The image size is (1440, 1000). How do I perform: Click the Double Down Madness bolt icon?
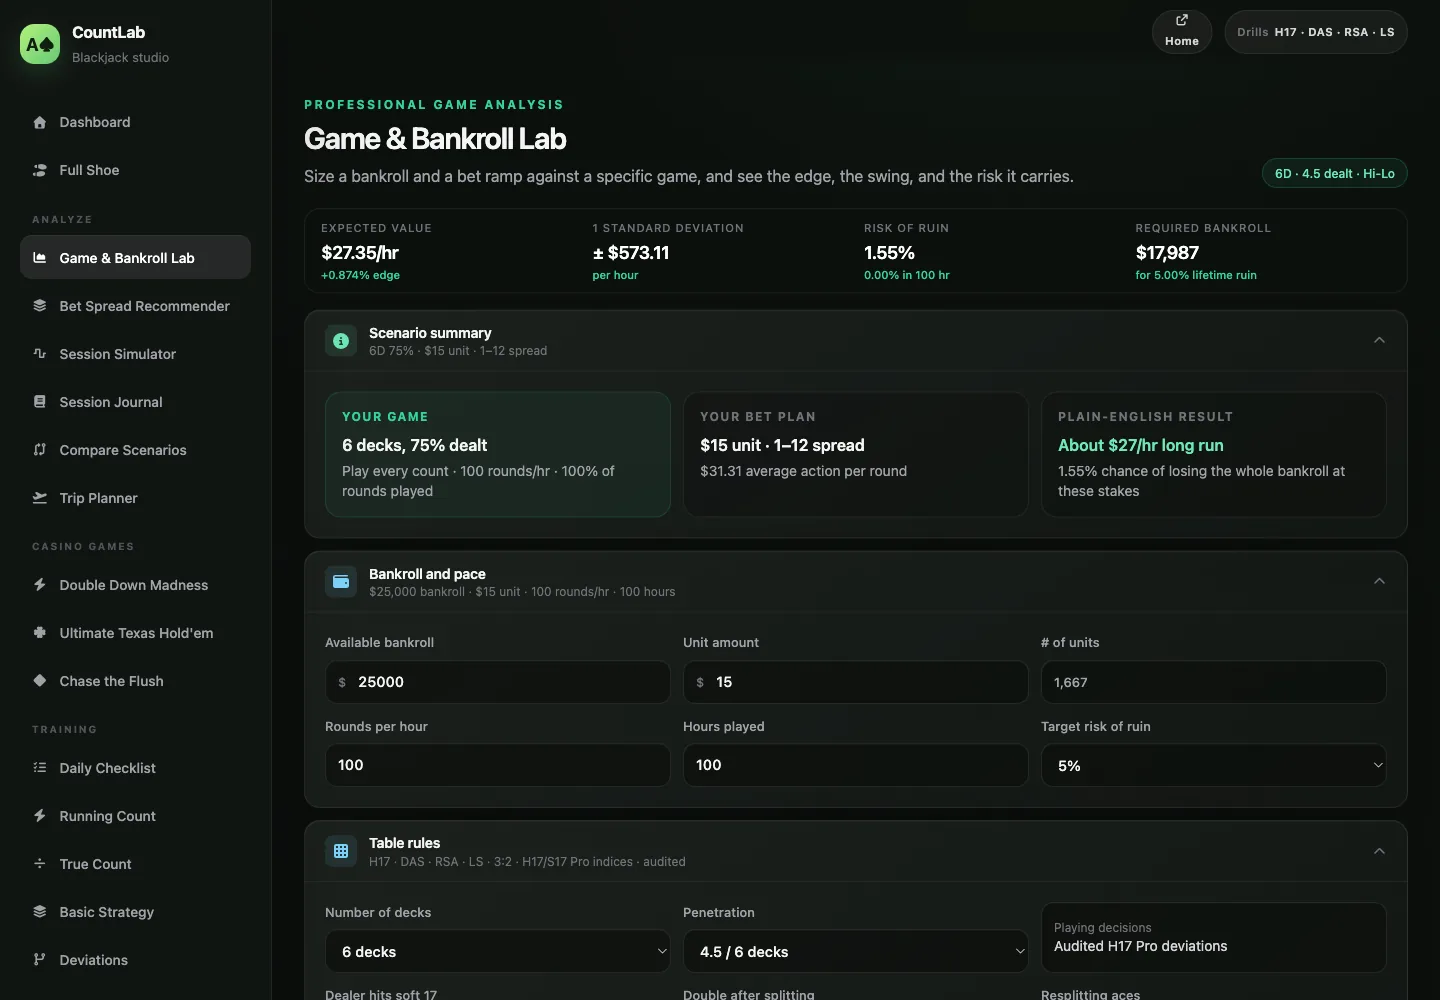click(x=40, y=585)
